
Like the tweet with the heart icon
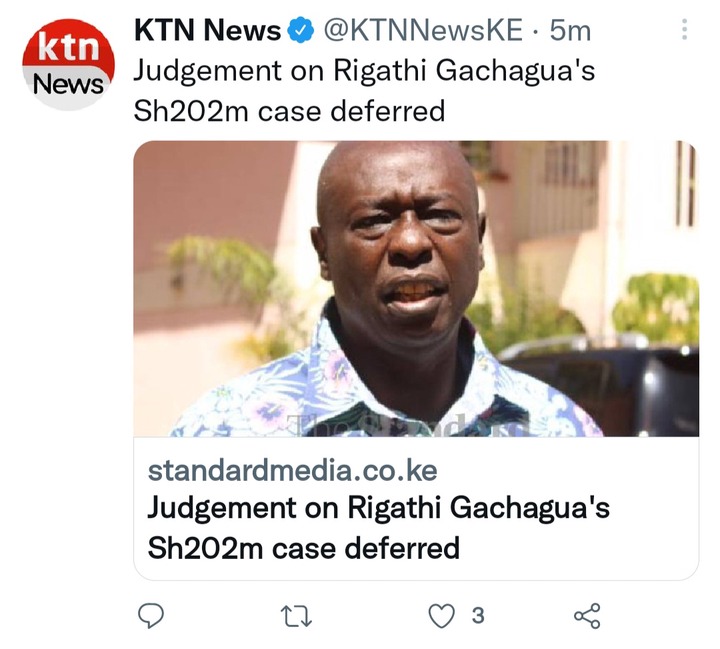click(441, 615)
